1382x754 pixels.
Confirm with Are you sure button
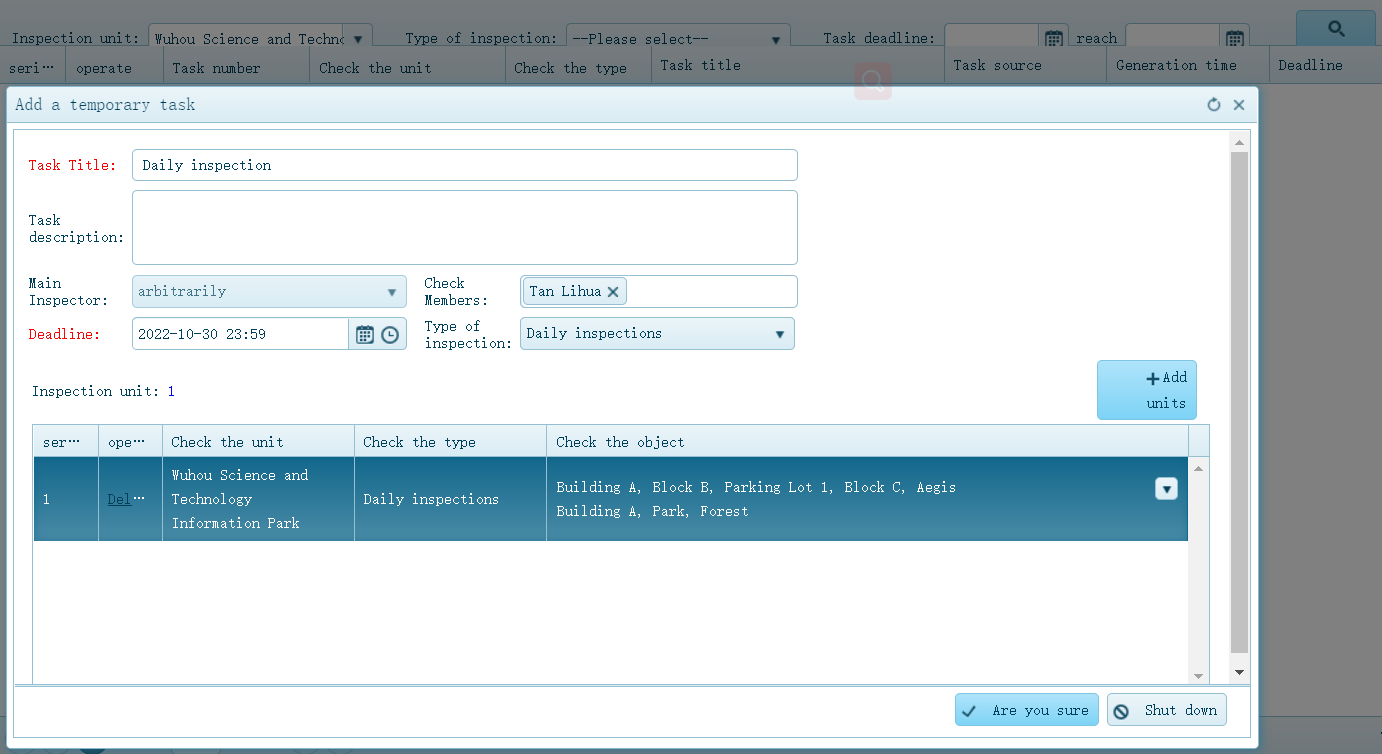point(1027,710)
